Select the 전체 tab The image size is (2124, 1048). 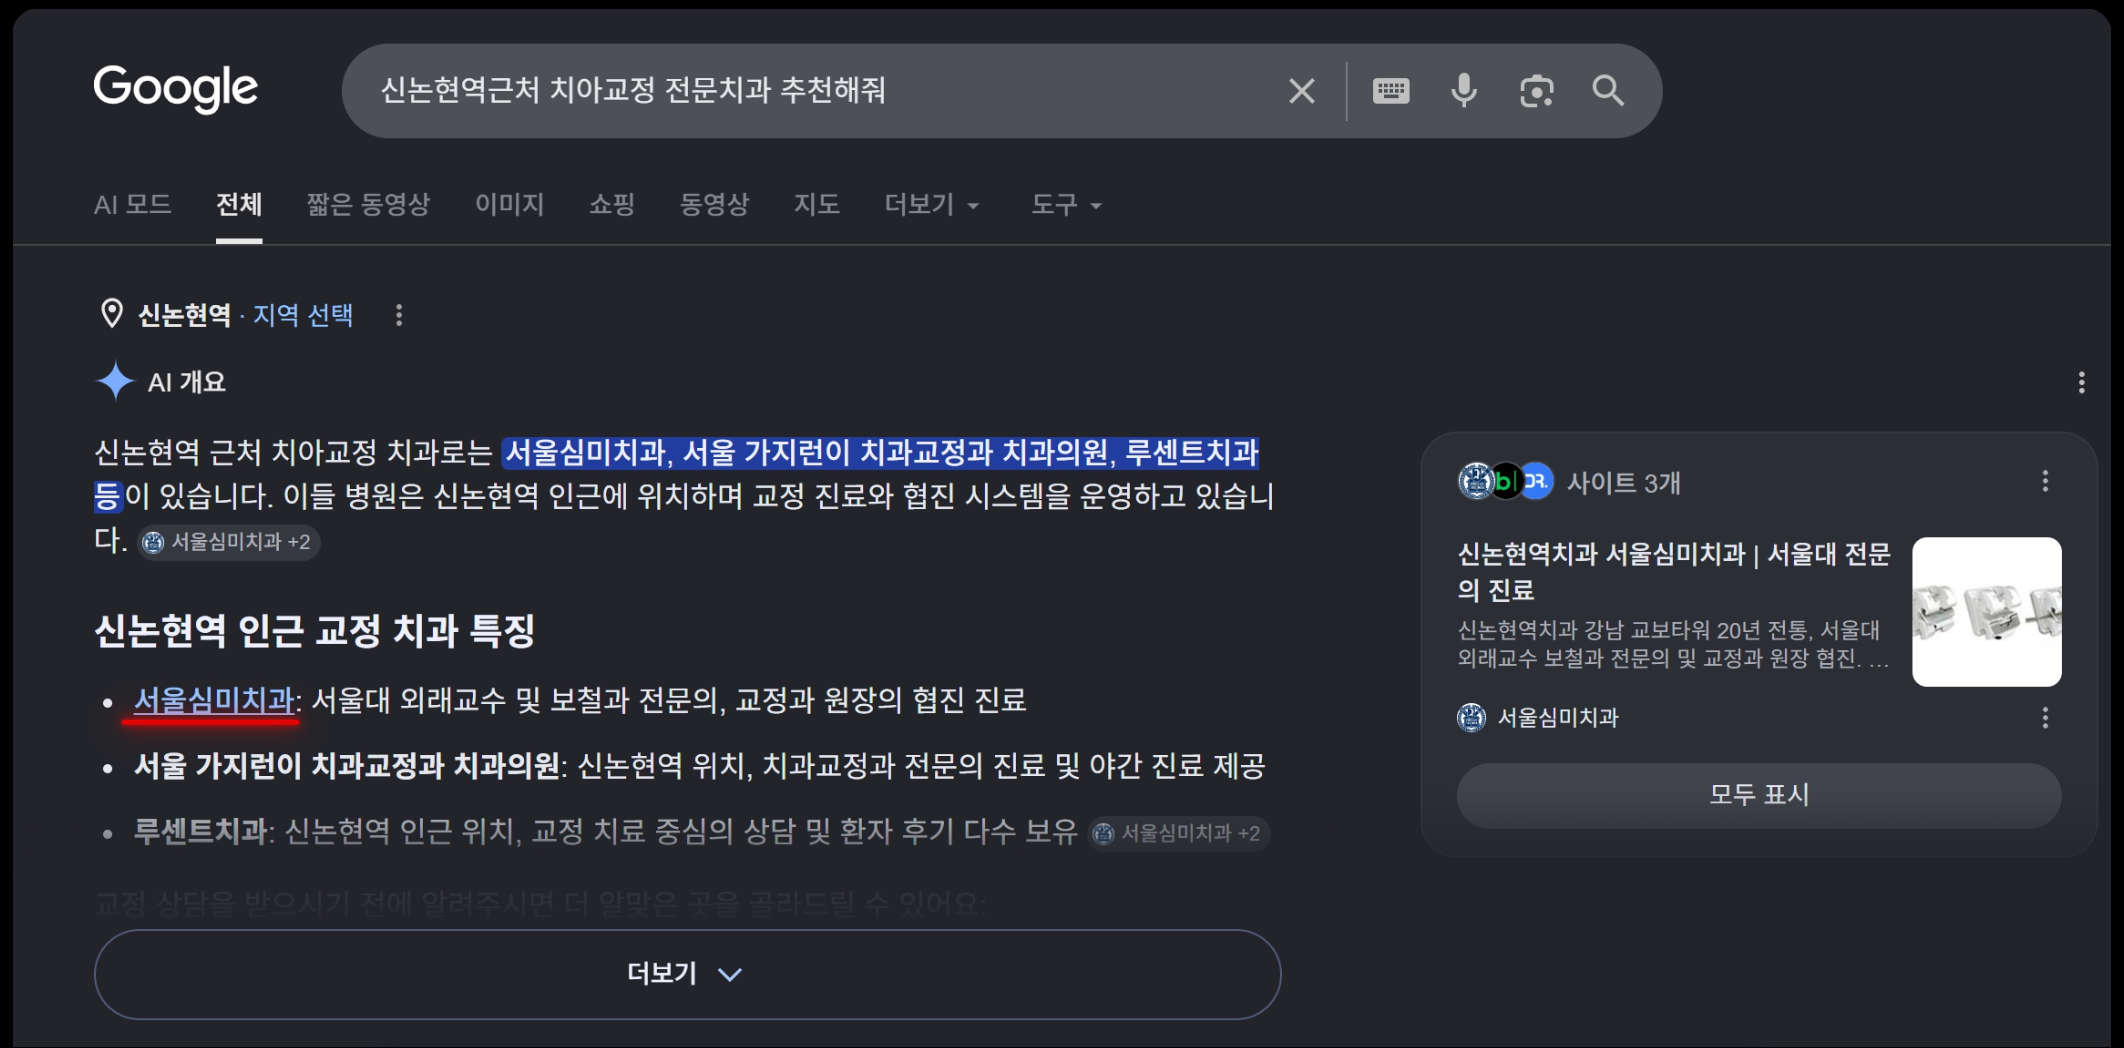(239, 205)
